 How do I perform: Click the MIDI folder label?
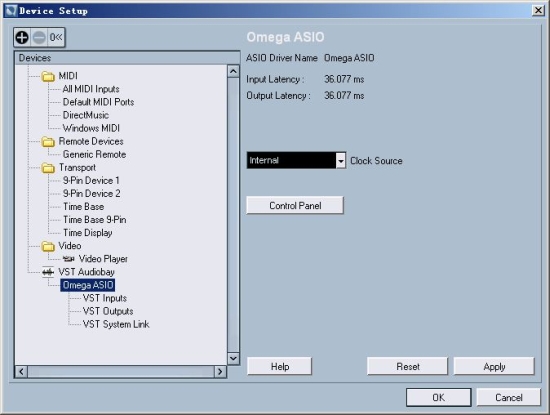click(68, 76)
